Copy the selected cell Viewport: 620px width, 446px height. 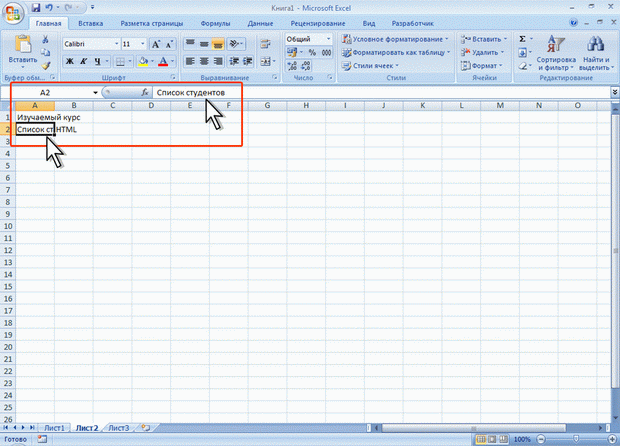45,52
